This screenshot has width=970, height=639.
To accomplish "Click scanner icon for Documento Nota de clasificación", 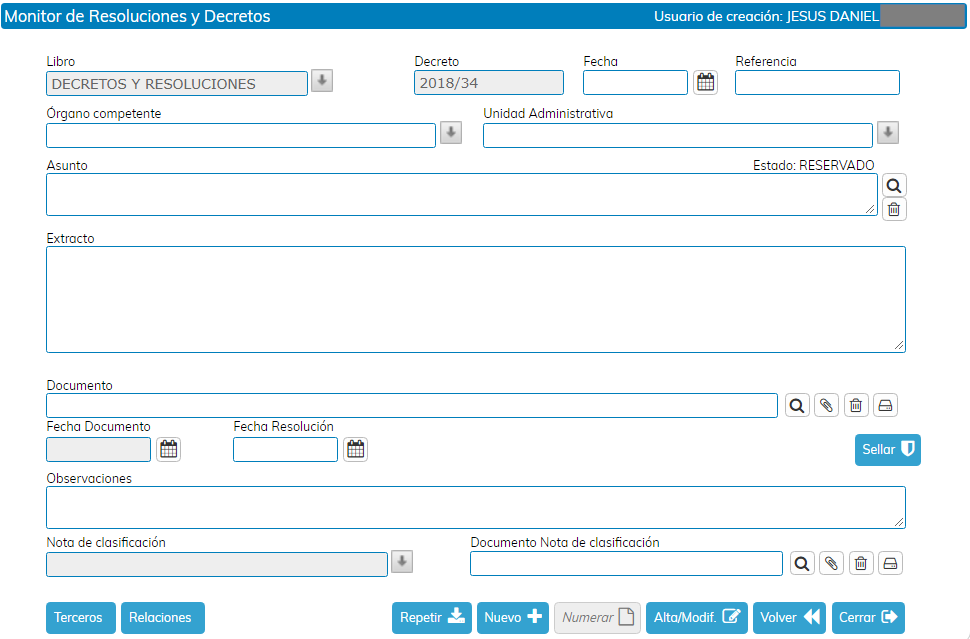I will (890, 564).
